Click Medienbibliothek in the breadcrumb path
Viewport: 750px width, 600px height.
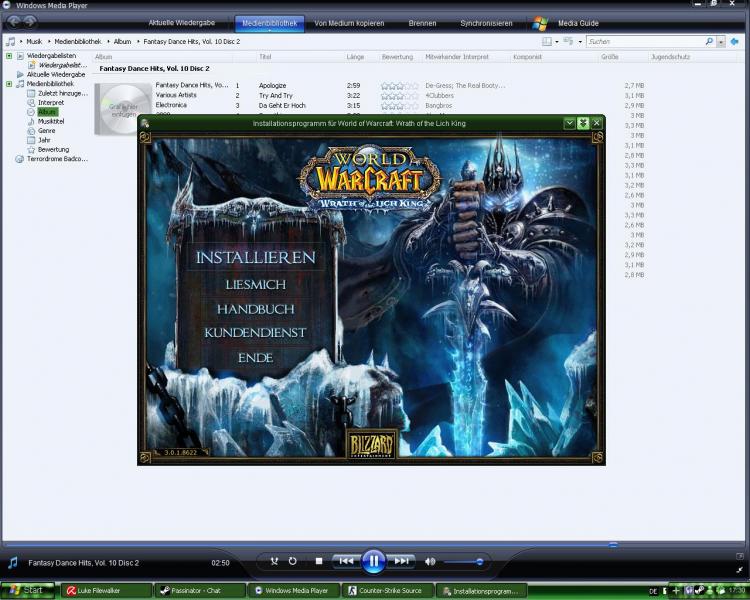pyautogui.click(x=77, y=42)
